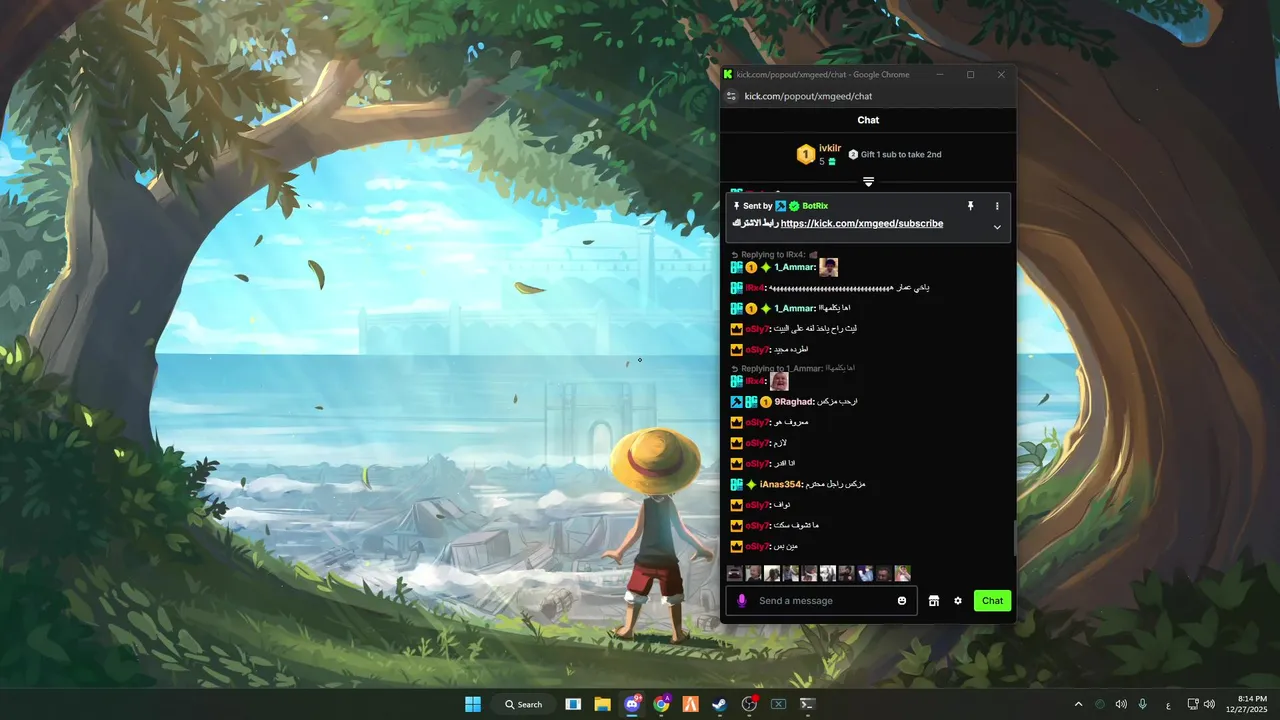The width and height of the screenshot is (1280, 720).
Task: Click the leaderboard rank 1 gold badge
Action: (806, 154)
